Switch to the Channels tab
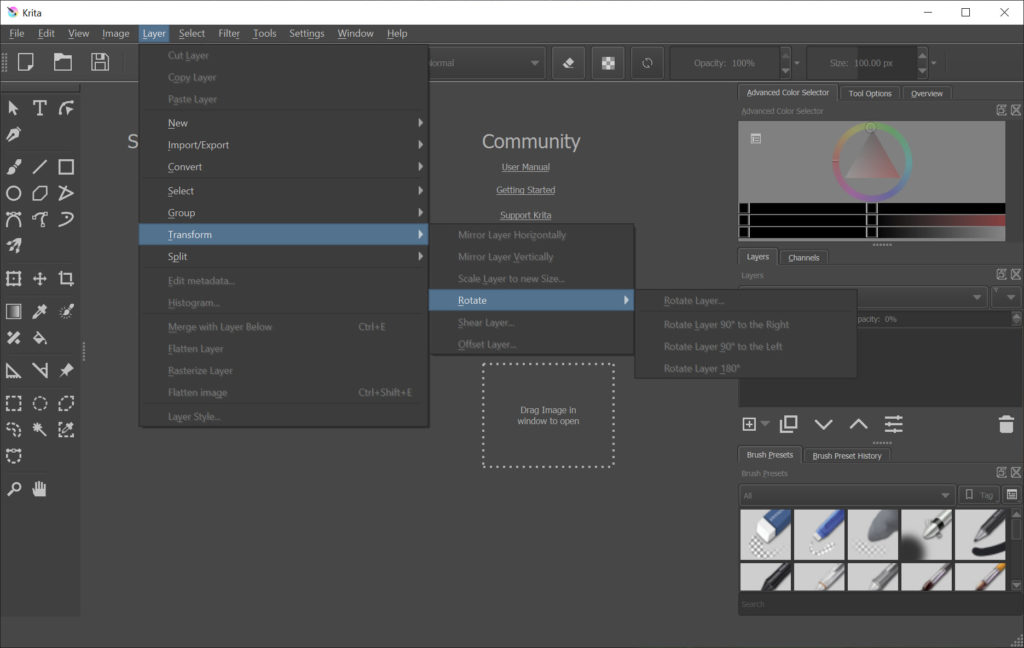The image size is (1024, 648). tap(803, 257)
